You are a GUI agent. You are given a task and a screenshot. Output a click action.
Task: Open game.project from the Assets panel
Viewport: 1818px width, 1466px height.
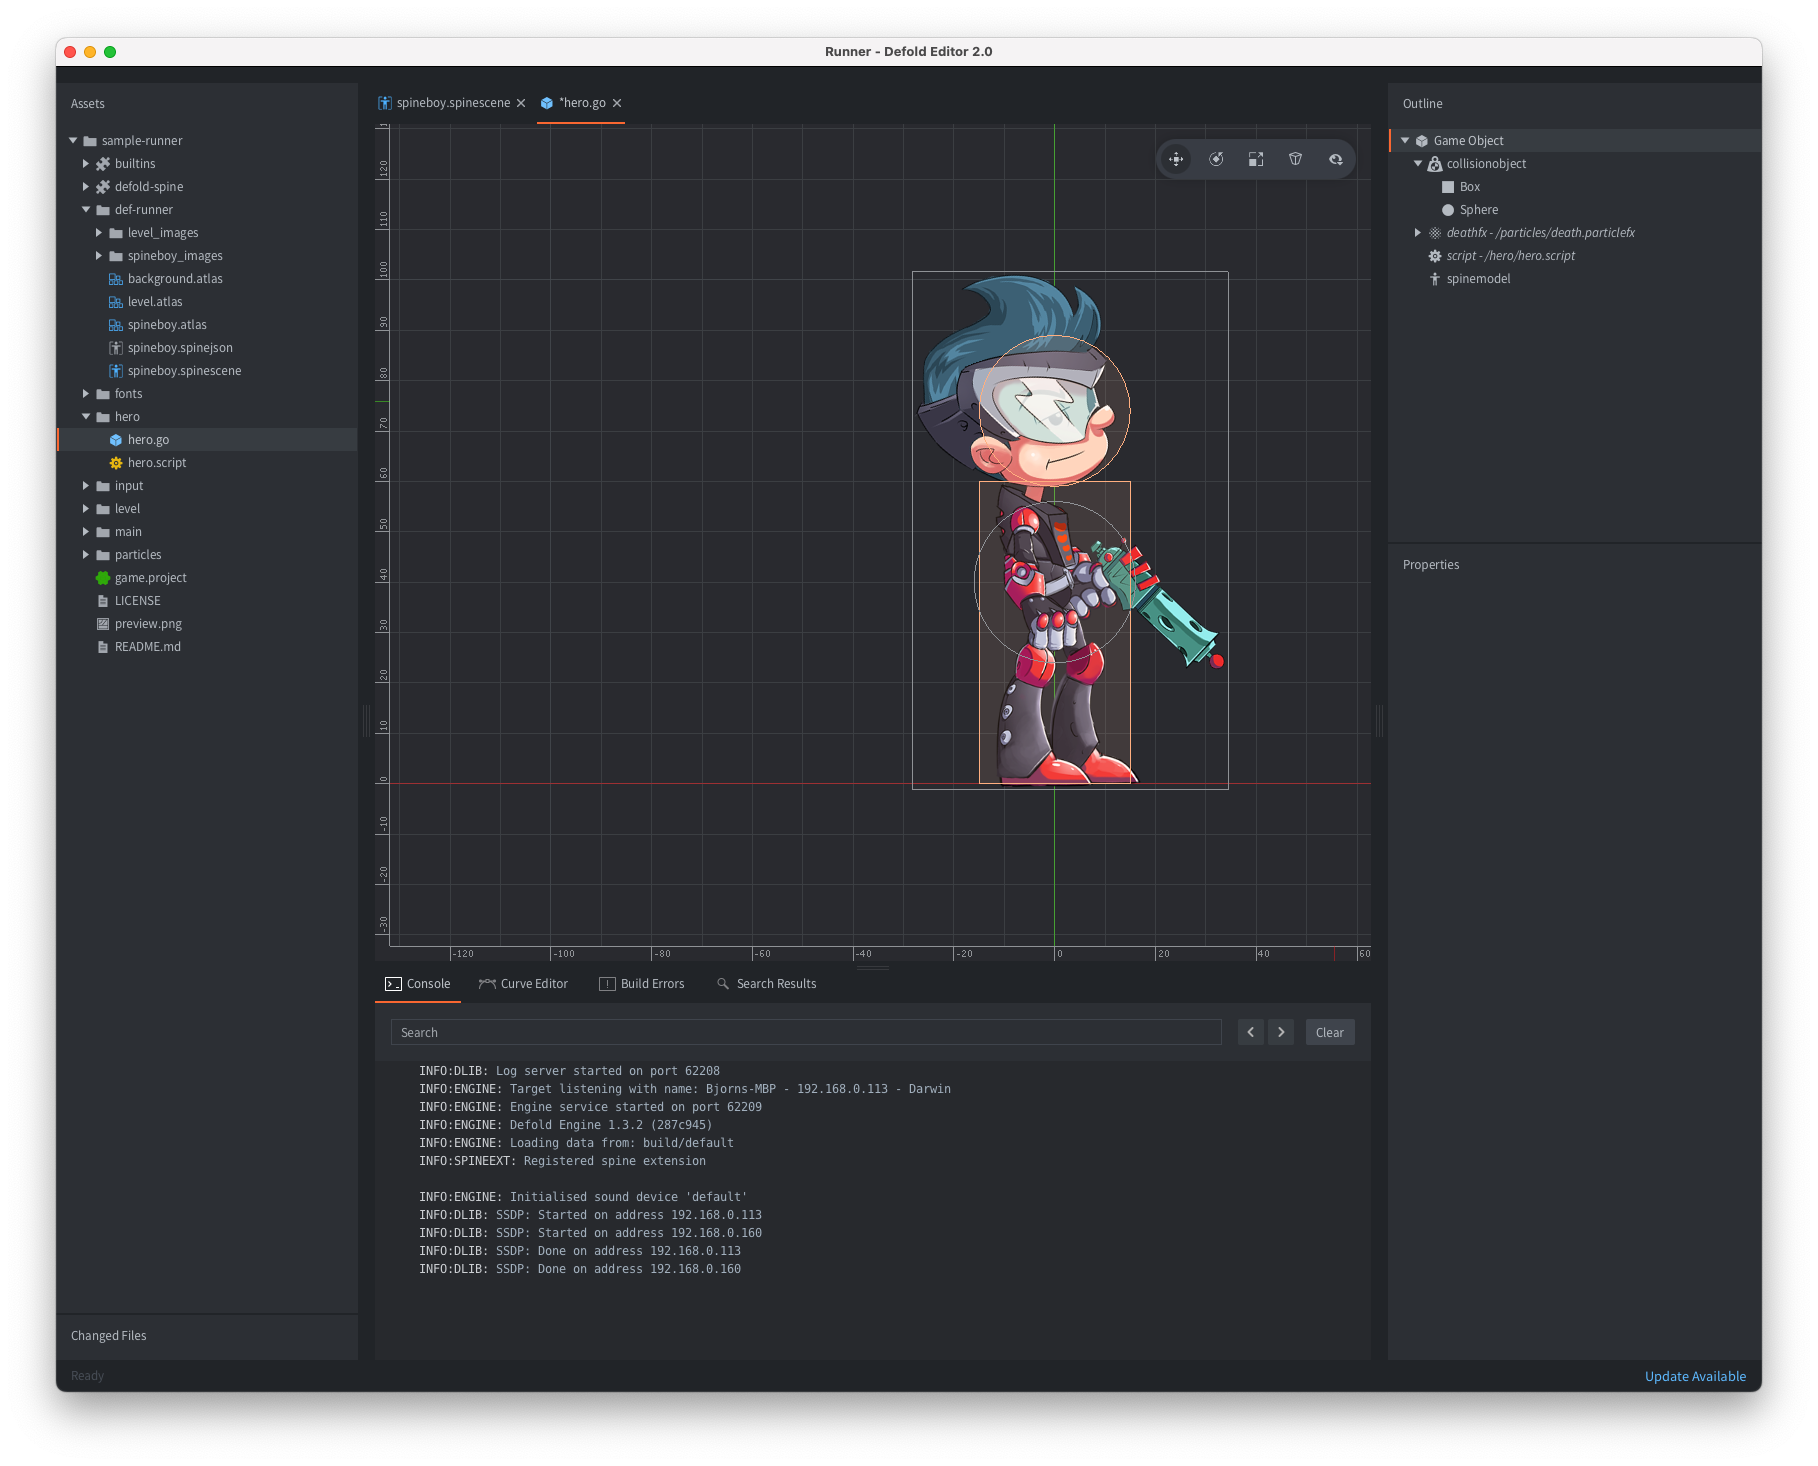coord(151,577)
